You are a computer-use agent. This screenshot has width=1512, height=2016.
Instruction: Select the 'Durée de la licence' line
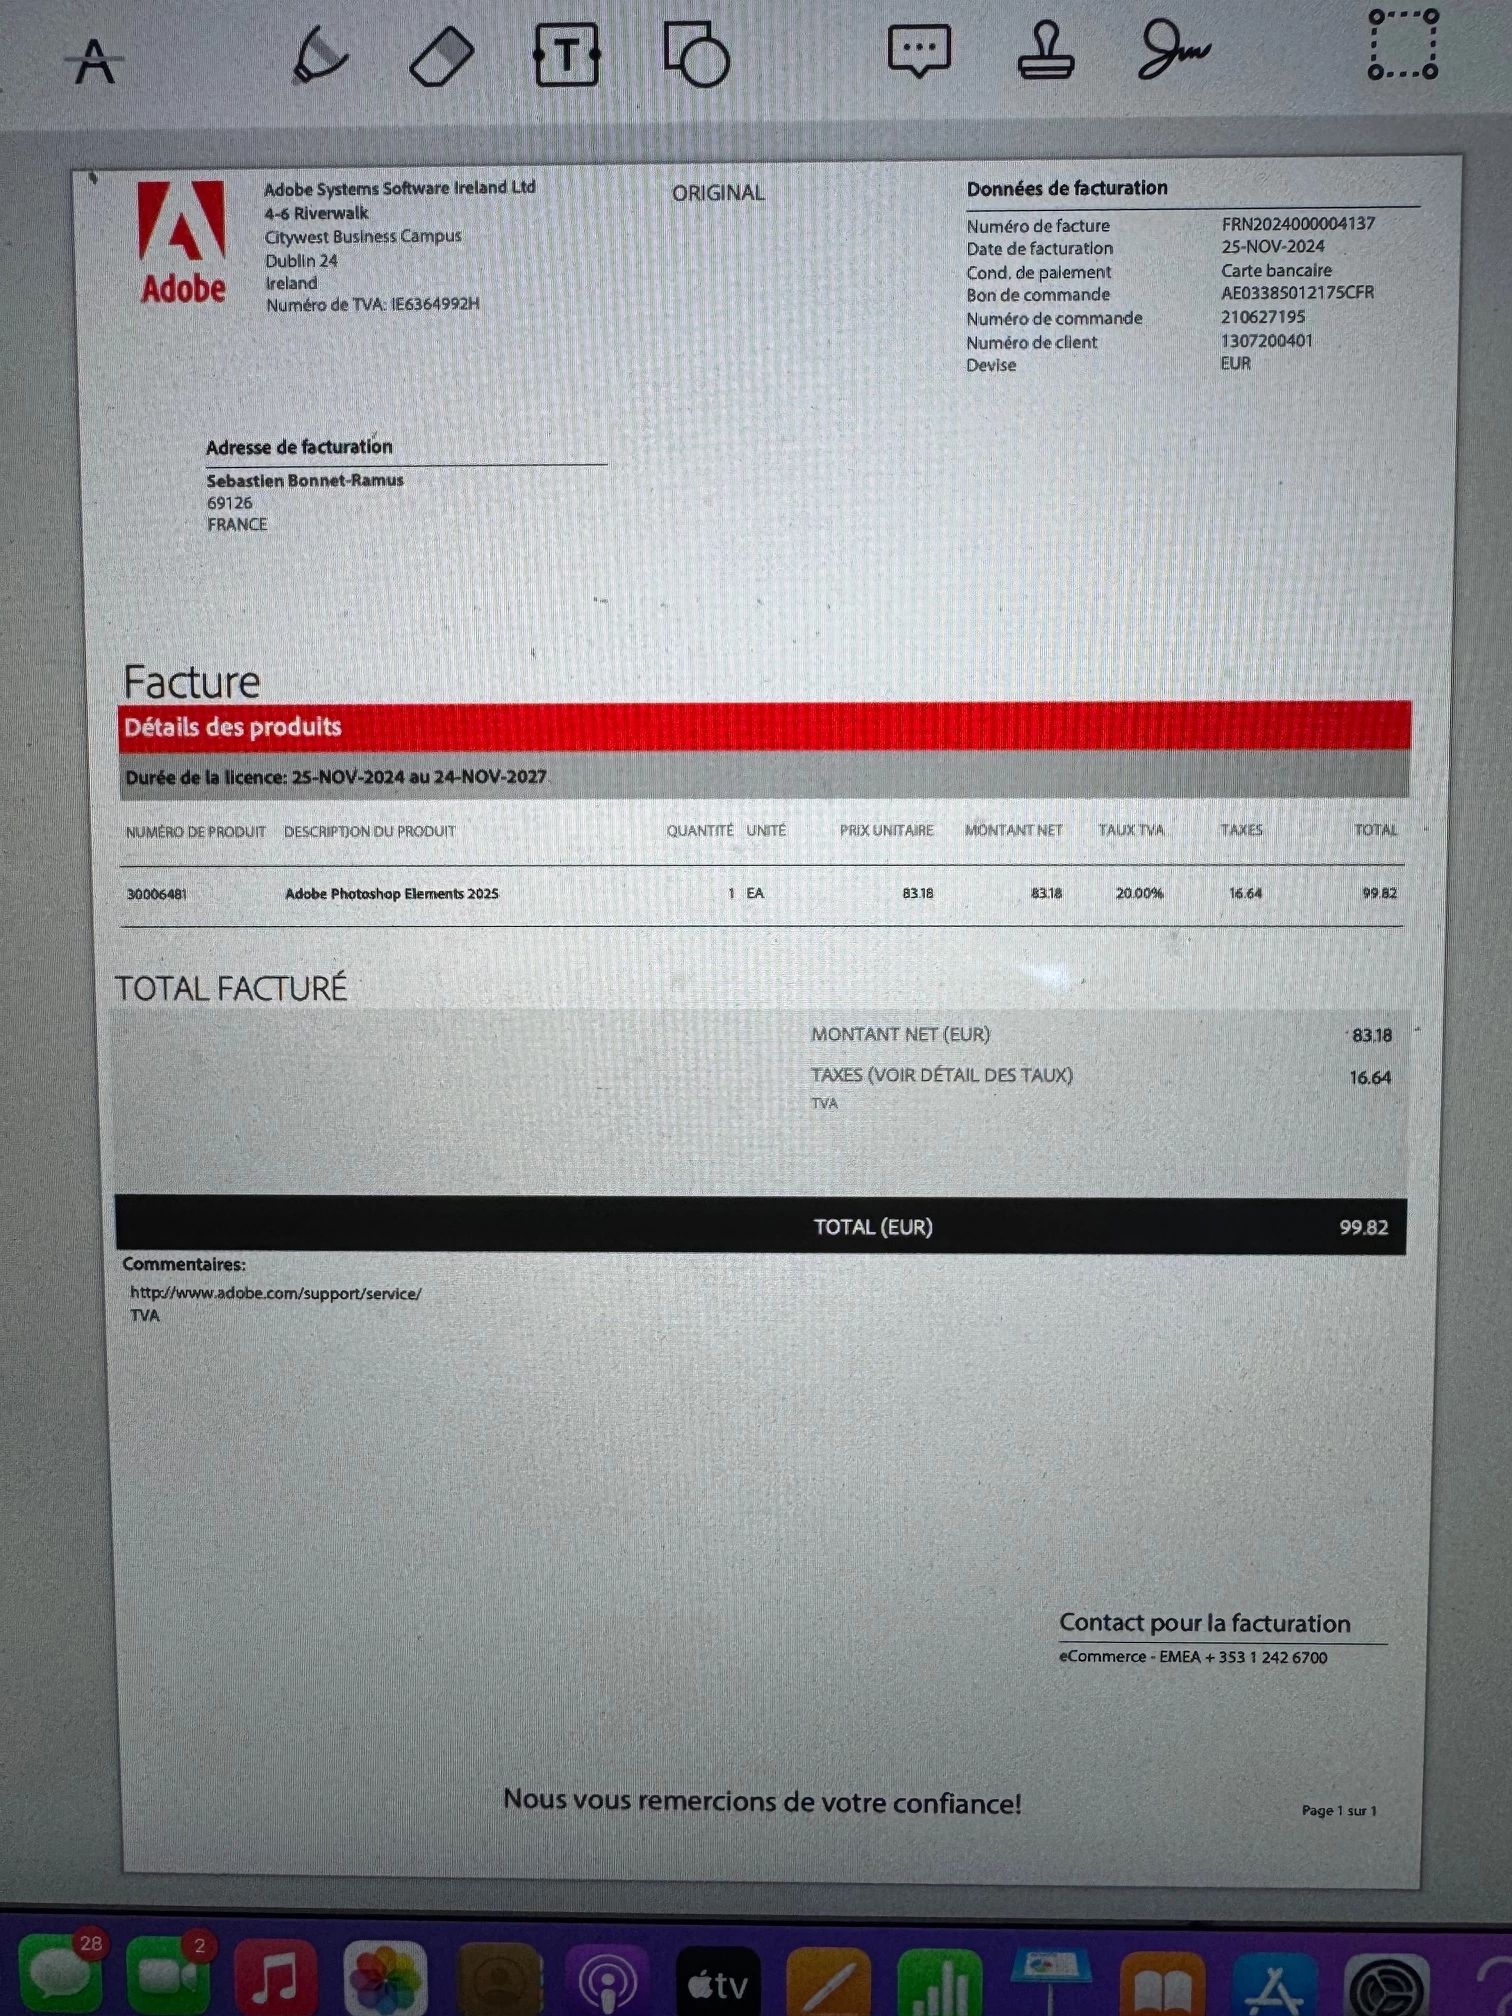coord(336,777)
